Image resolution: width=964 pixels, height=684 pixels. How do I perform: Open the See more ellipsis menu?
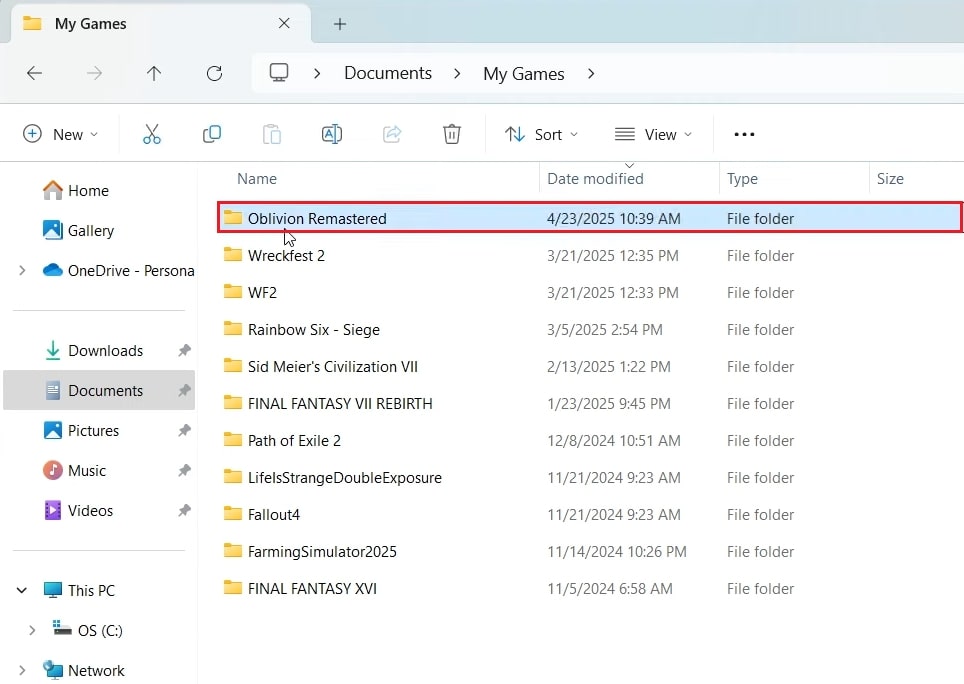tap(744, 134)
